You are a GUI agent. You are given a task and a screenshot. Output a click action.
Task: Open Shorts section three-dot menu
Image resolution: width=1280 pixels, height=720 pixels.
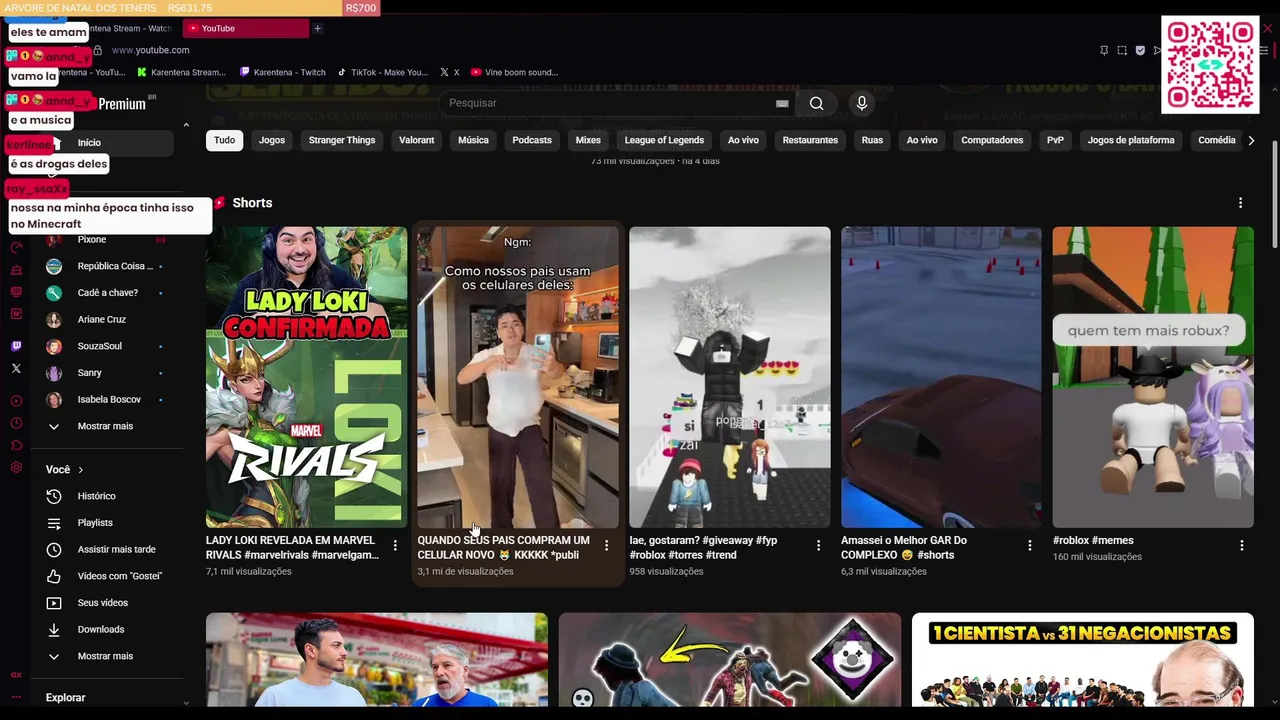click(x=1240, y=203)
